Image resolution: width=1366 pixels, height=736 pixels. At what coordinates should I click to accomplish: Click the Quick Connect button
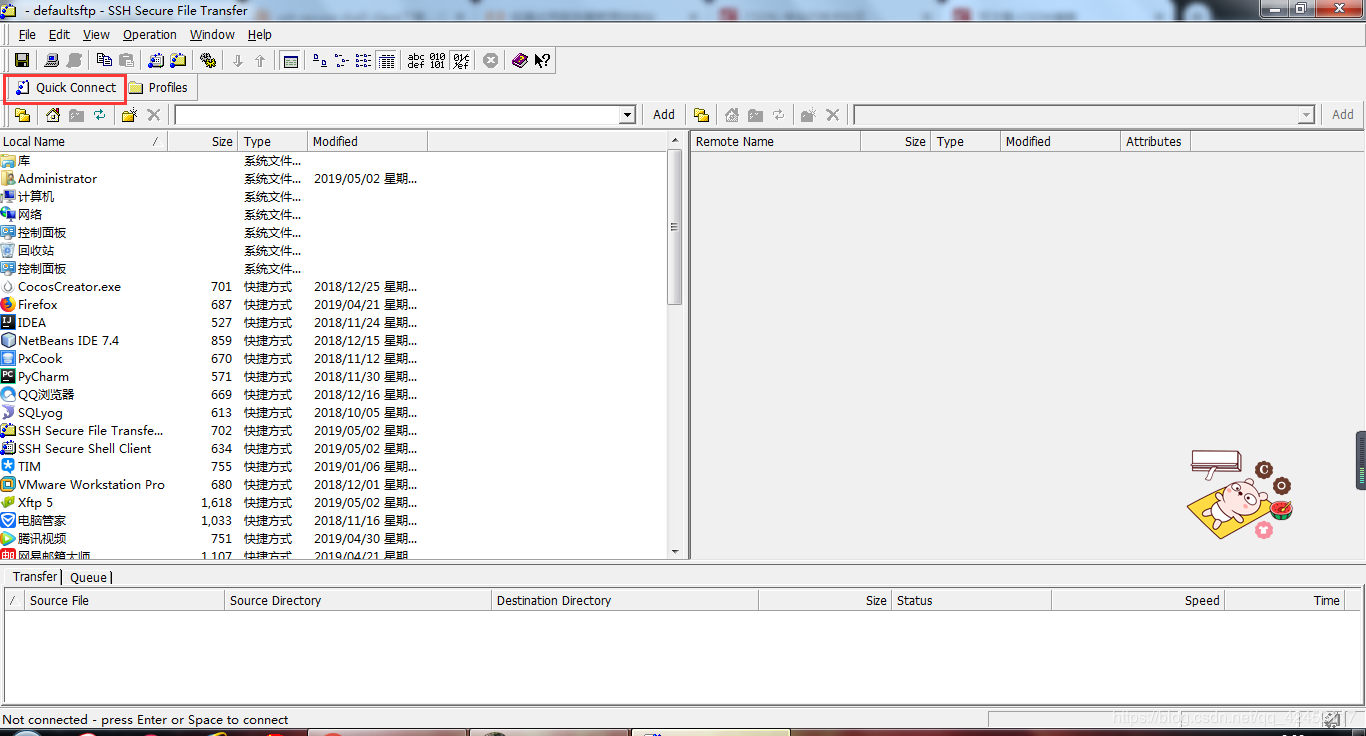pos(66,88)
